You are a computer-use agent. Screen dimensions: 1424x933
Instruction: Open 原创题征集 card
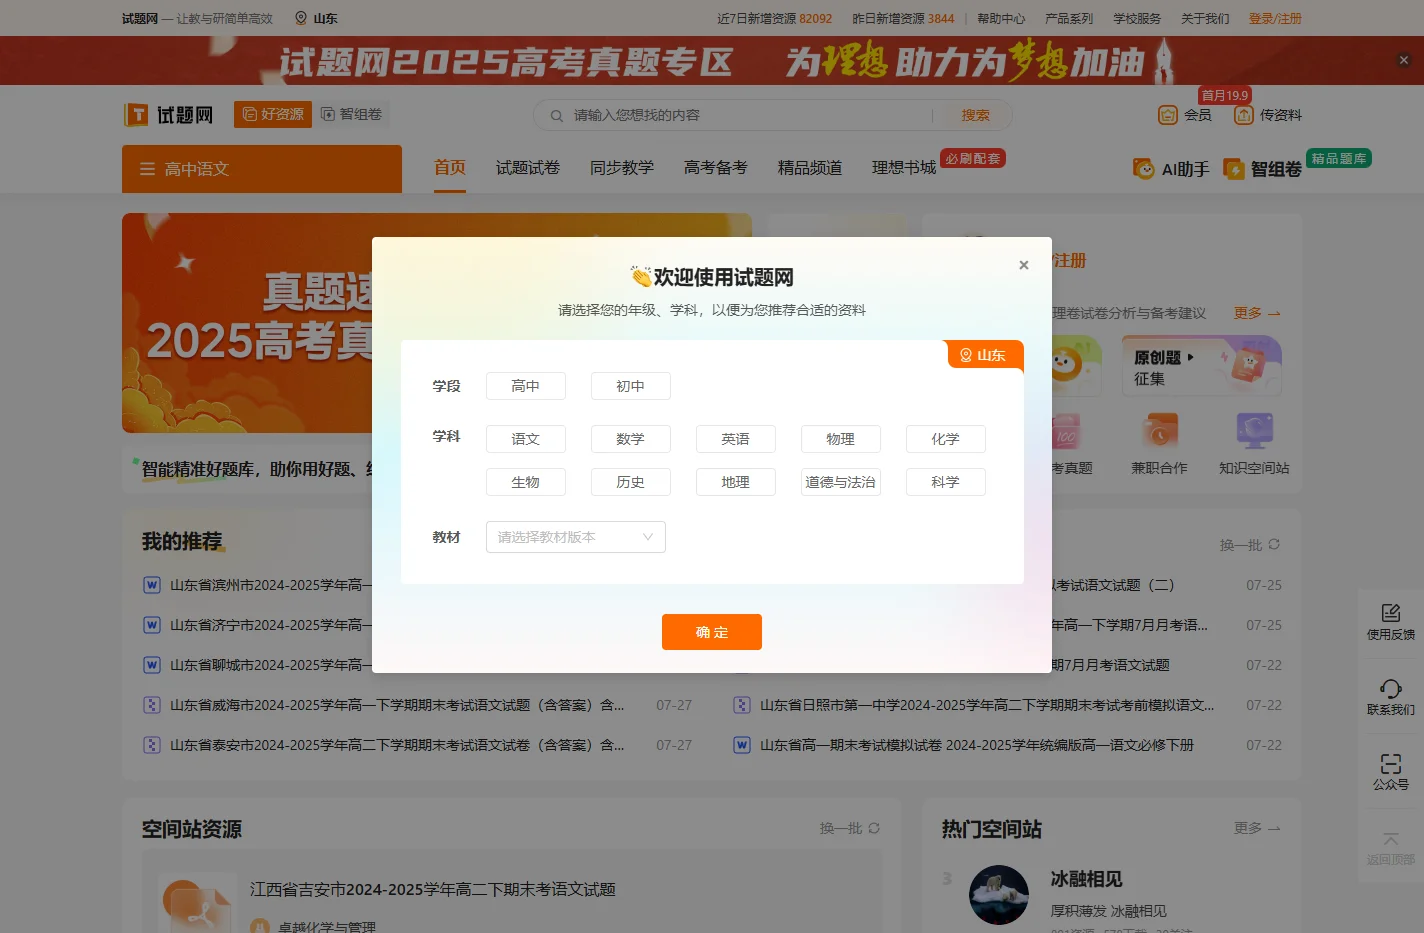tap(1201, 366)
